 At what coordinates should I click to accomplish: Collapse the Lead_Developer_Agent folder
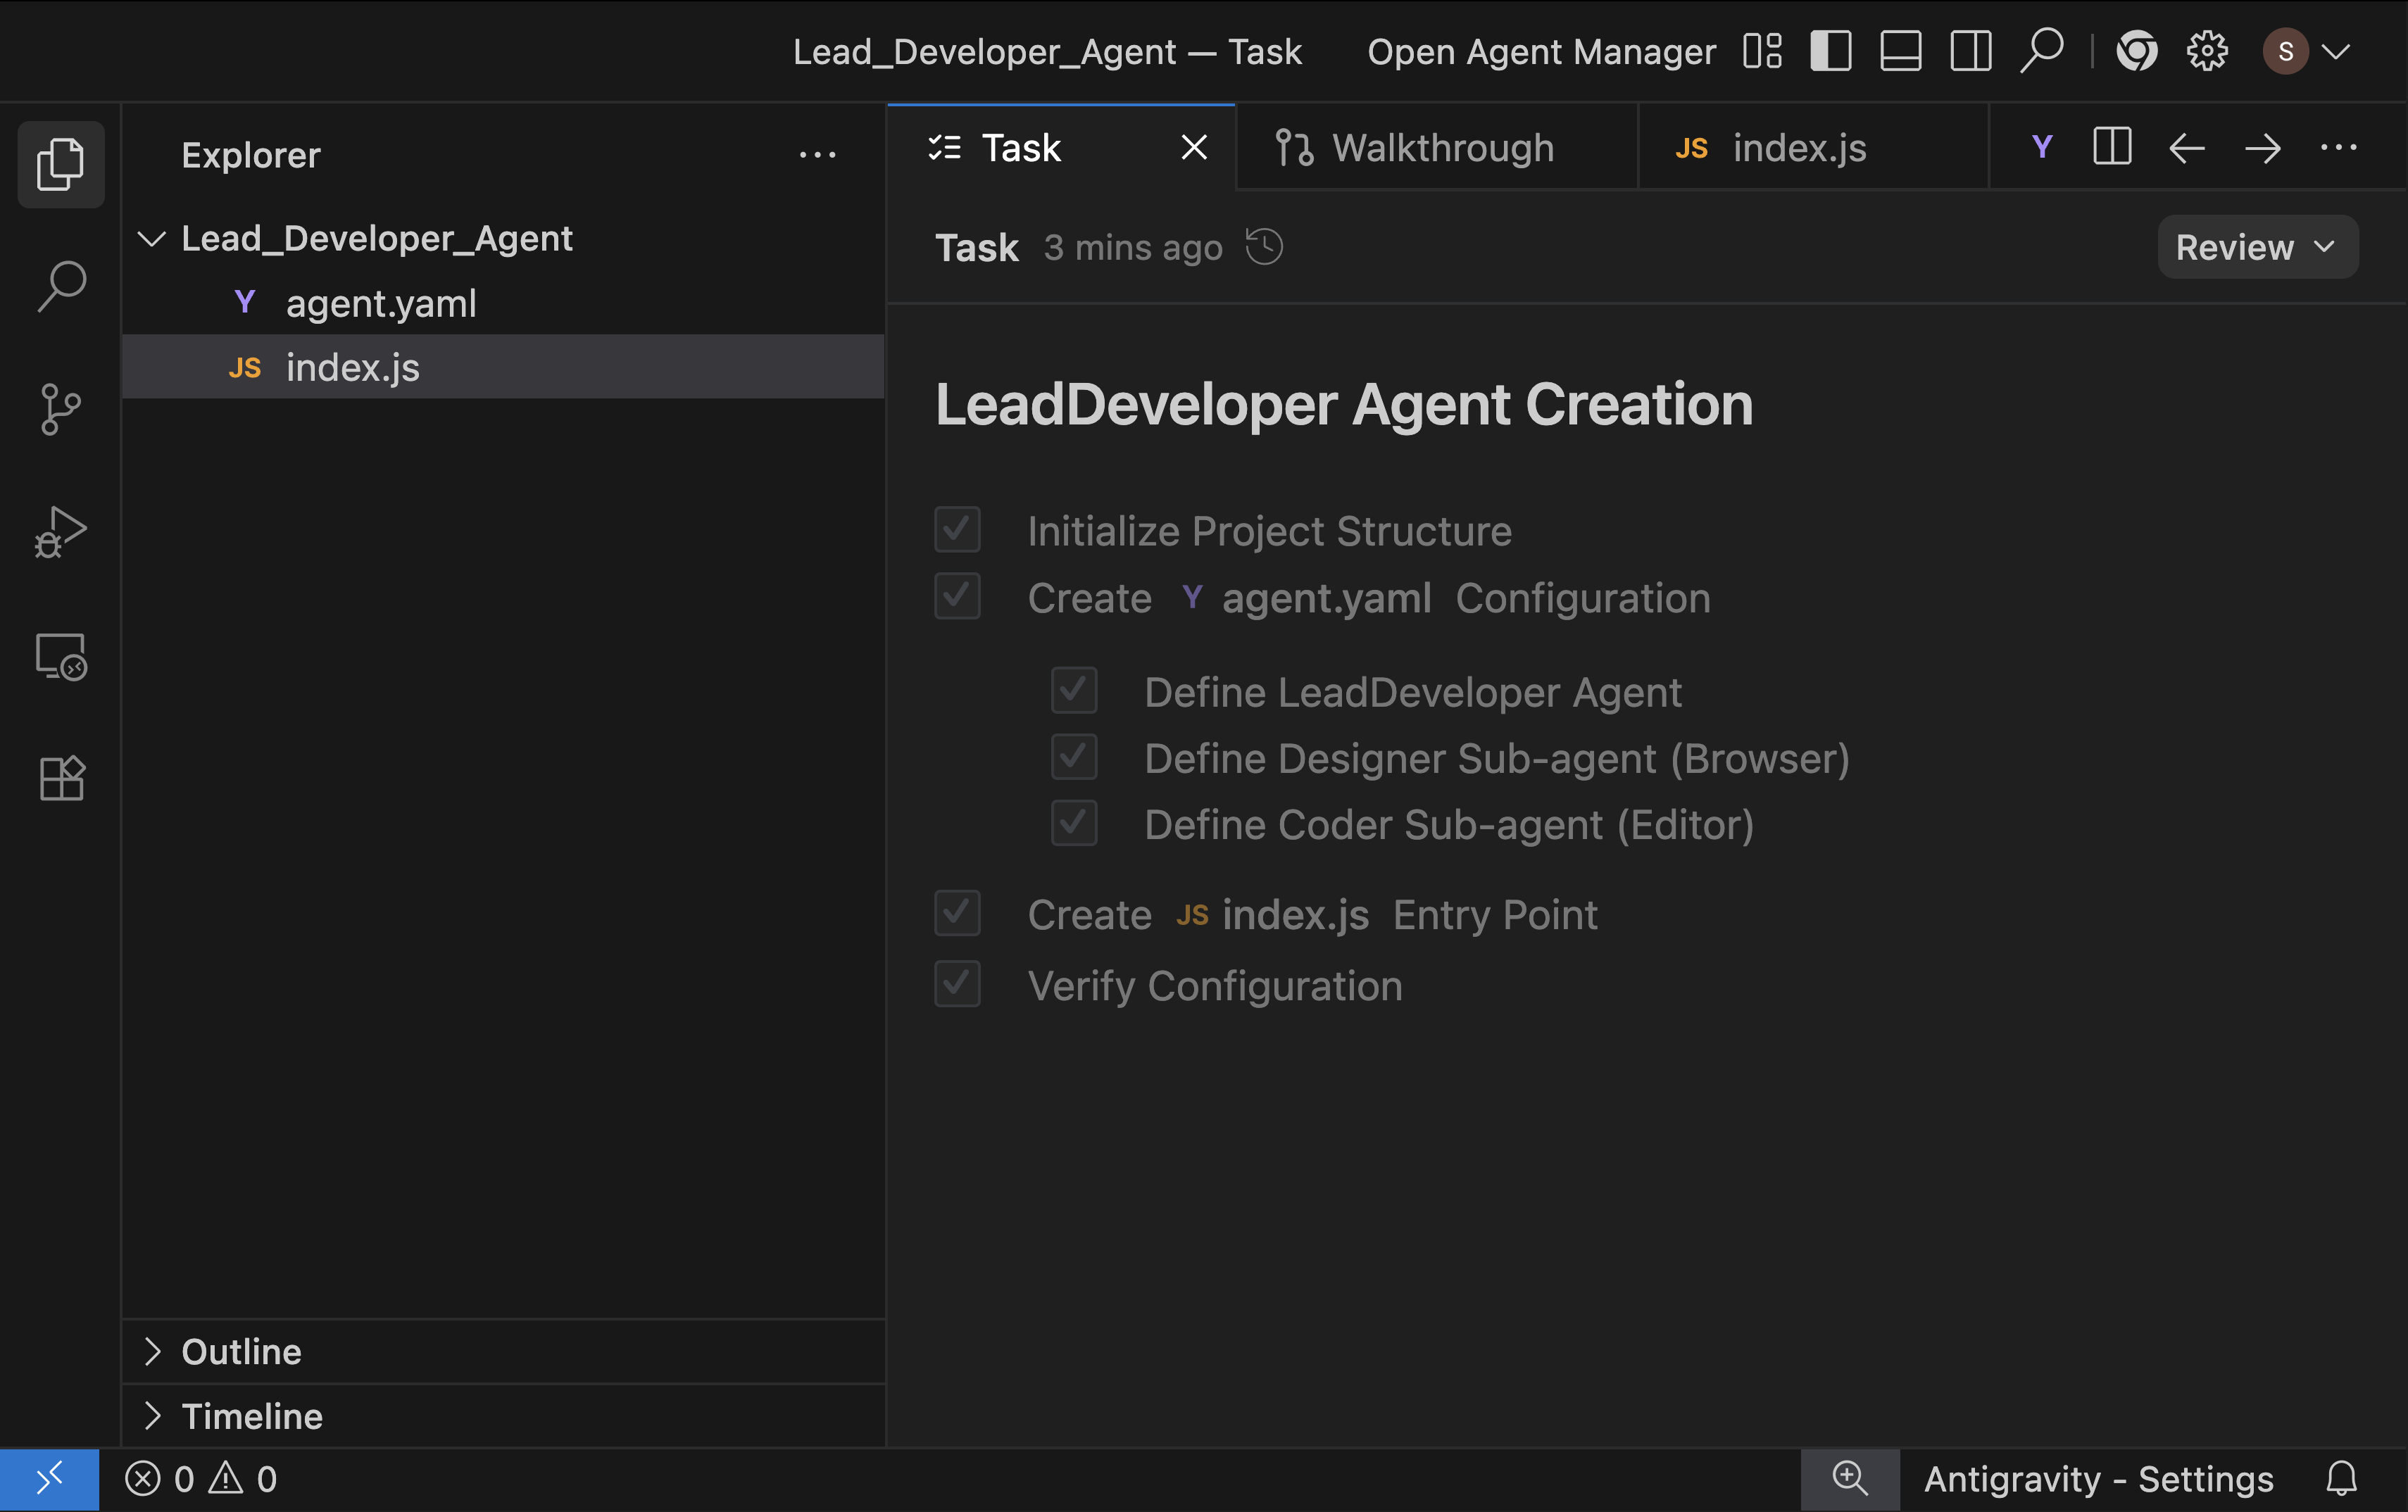pyautogui.click(x=152, y=239)
